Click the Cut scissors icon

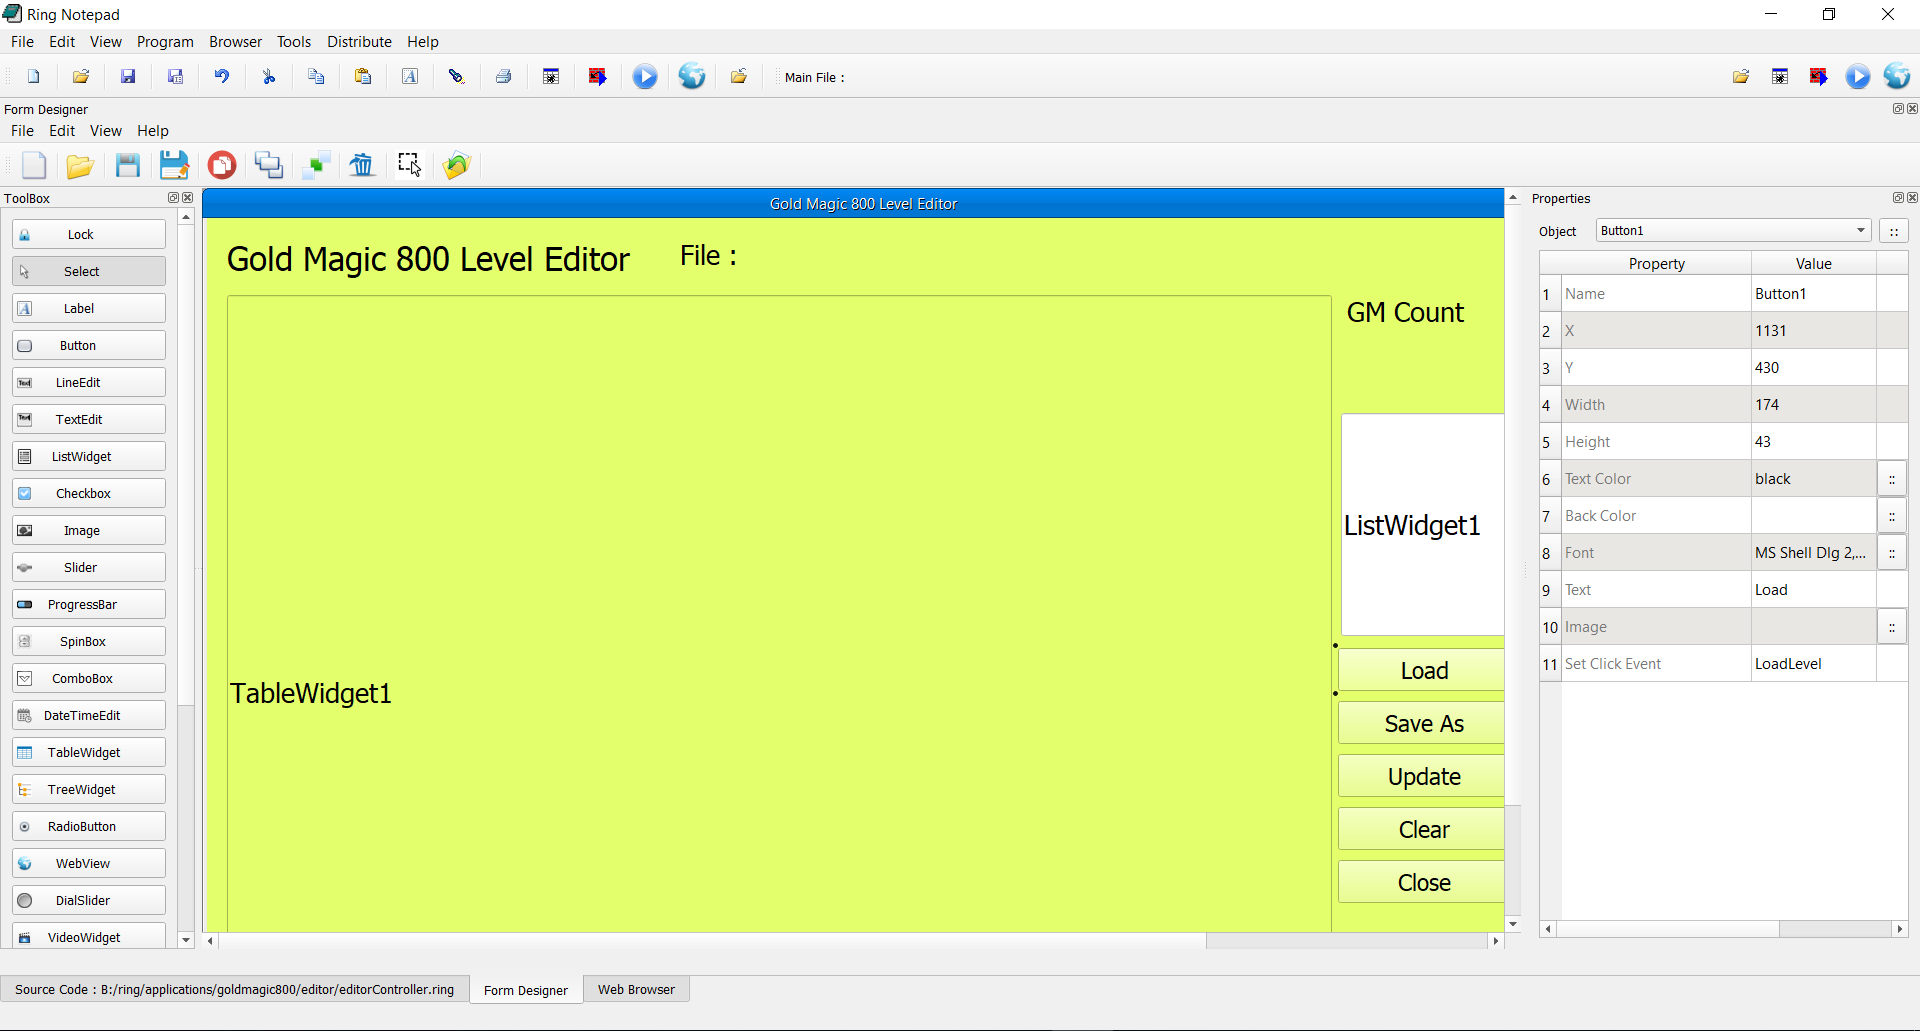pyautogui.click(x=269, y=77)
